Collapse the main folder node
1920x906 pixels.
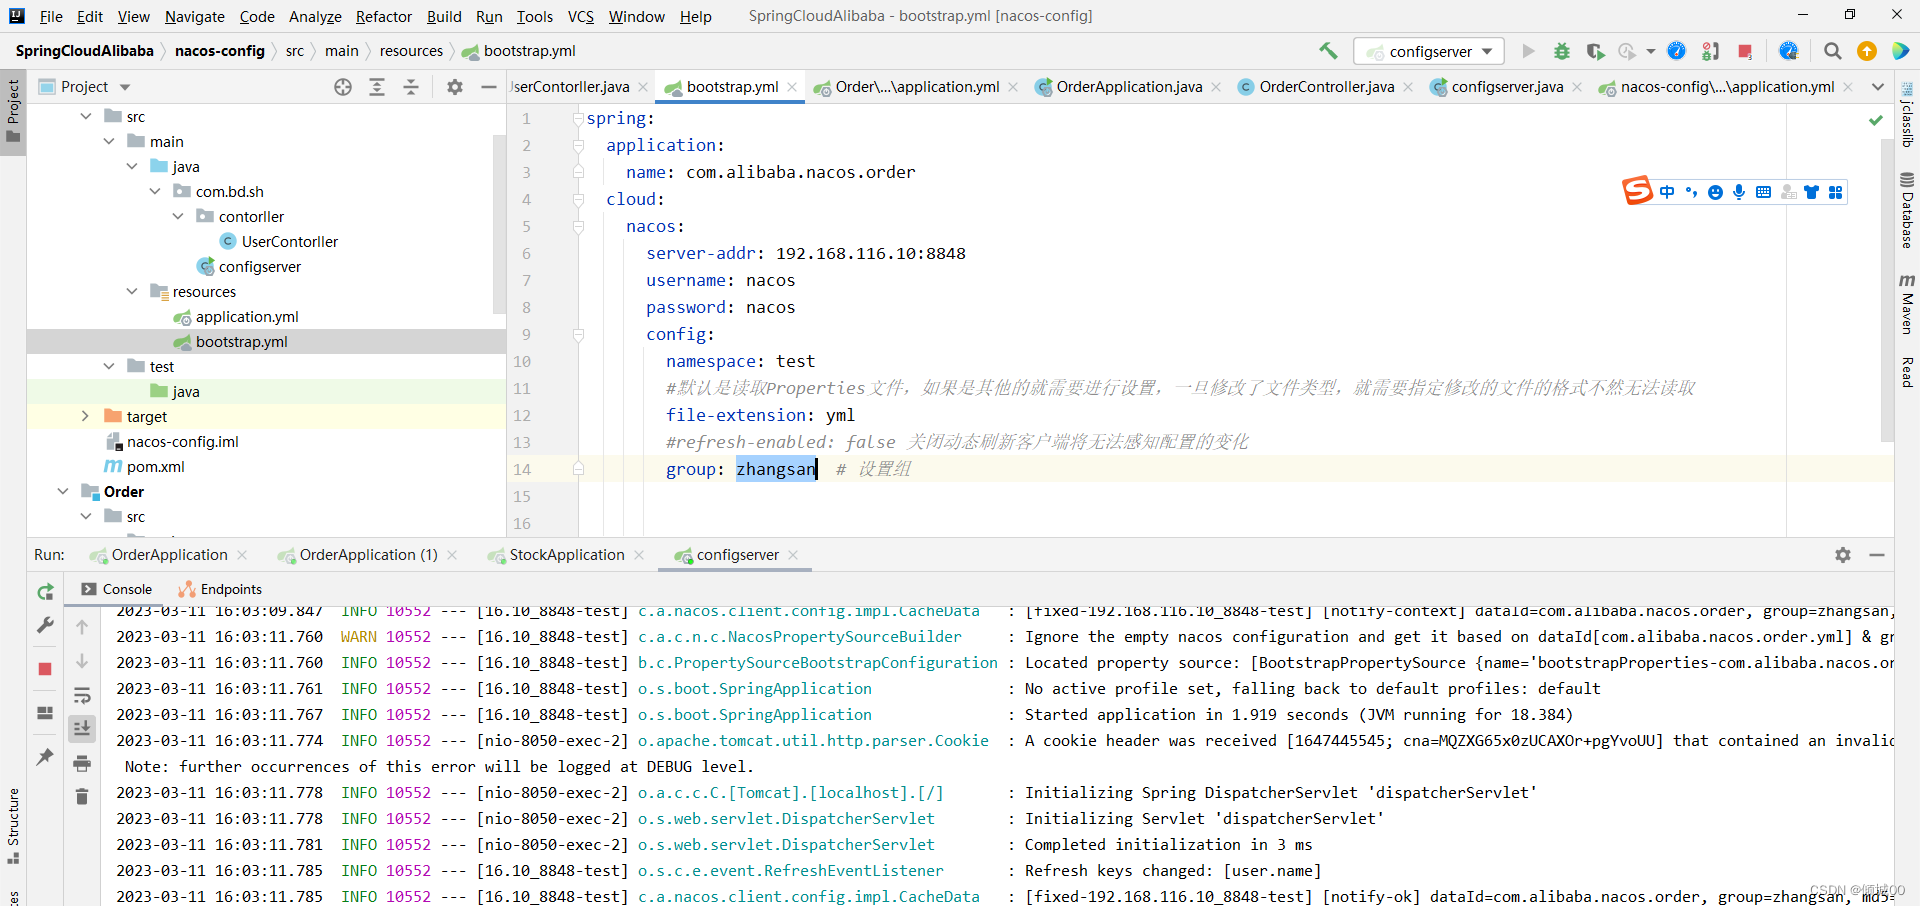click(109, 141)
